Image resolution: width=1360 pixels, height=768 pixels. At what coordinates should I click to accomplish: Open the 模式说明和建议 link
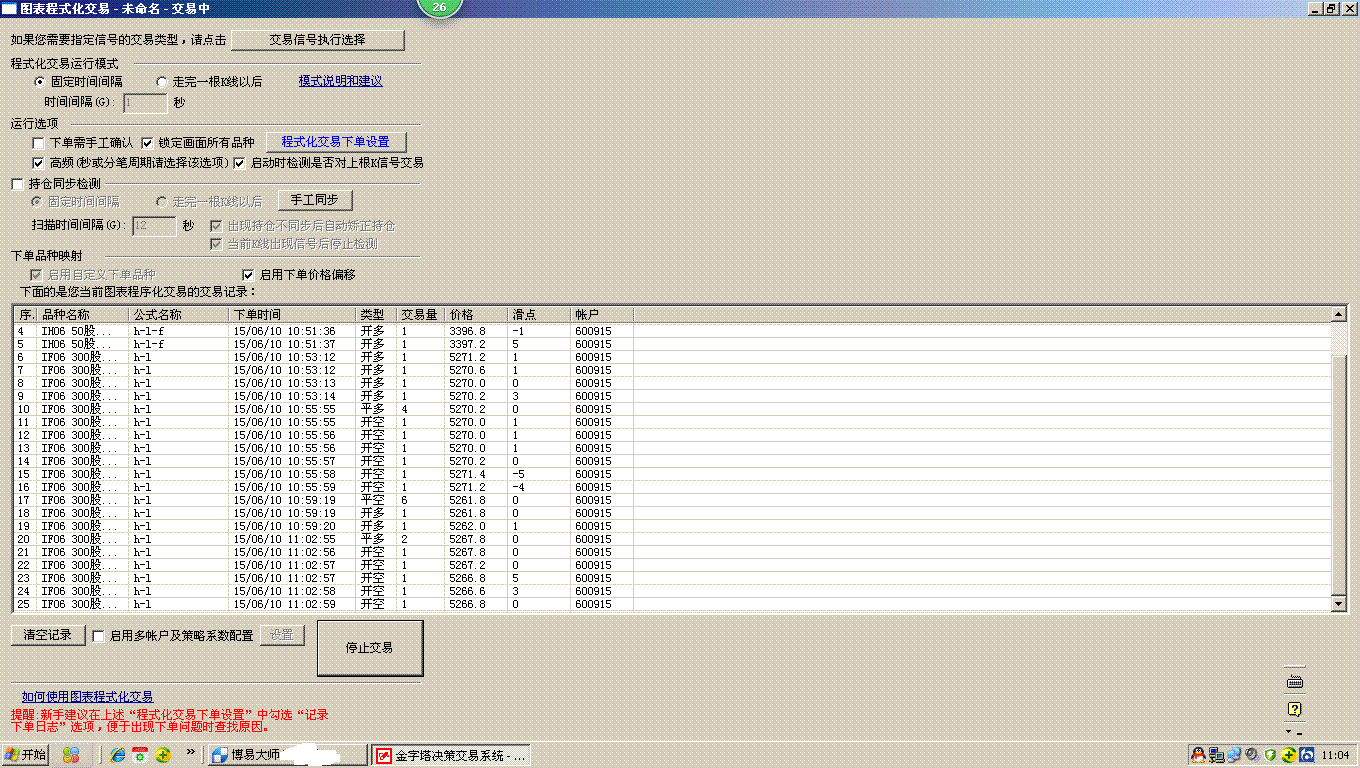(x=340, y=81)
